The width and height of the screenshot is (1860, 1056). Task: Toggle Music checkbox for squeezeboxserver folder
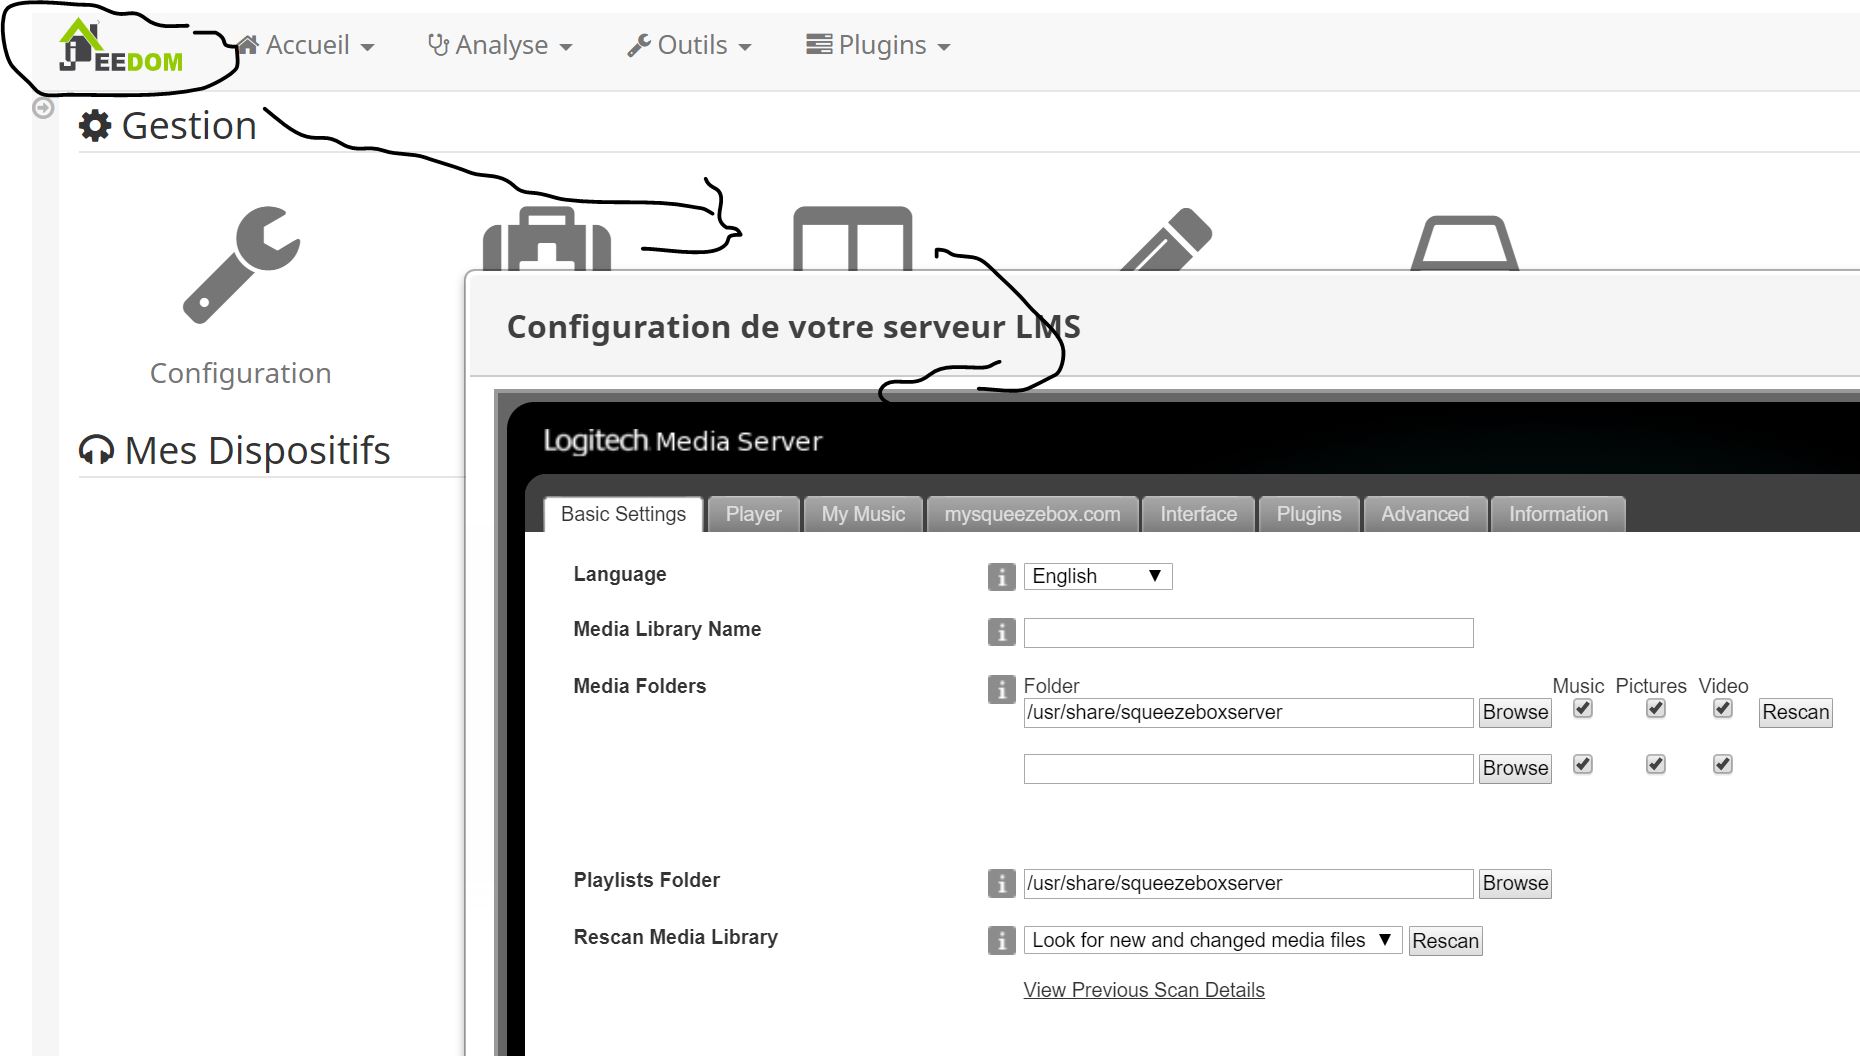[1582, 708]
